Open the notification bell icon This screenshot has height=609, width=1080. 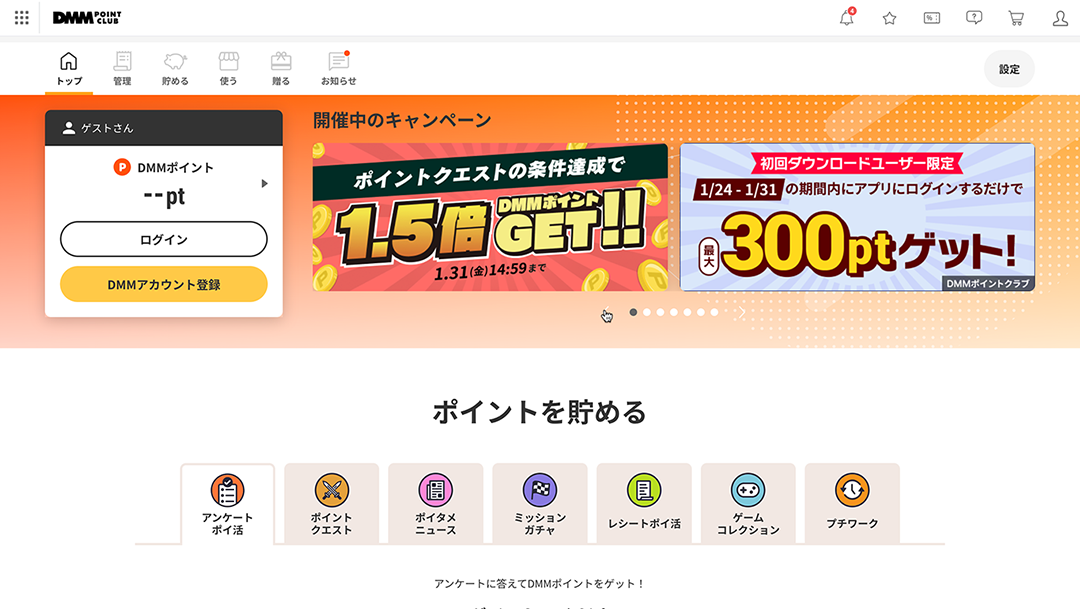tap(847, 17)
